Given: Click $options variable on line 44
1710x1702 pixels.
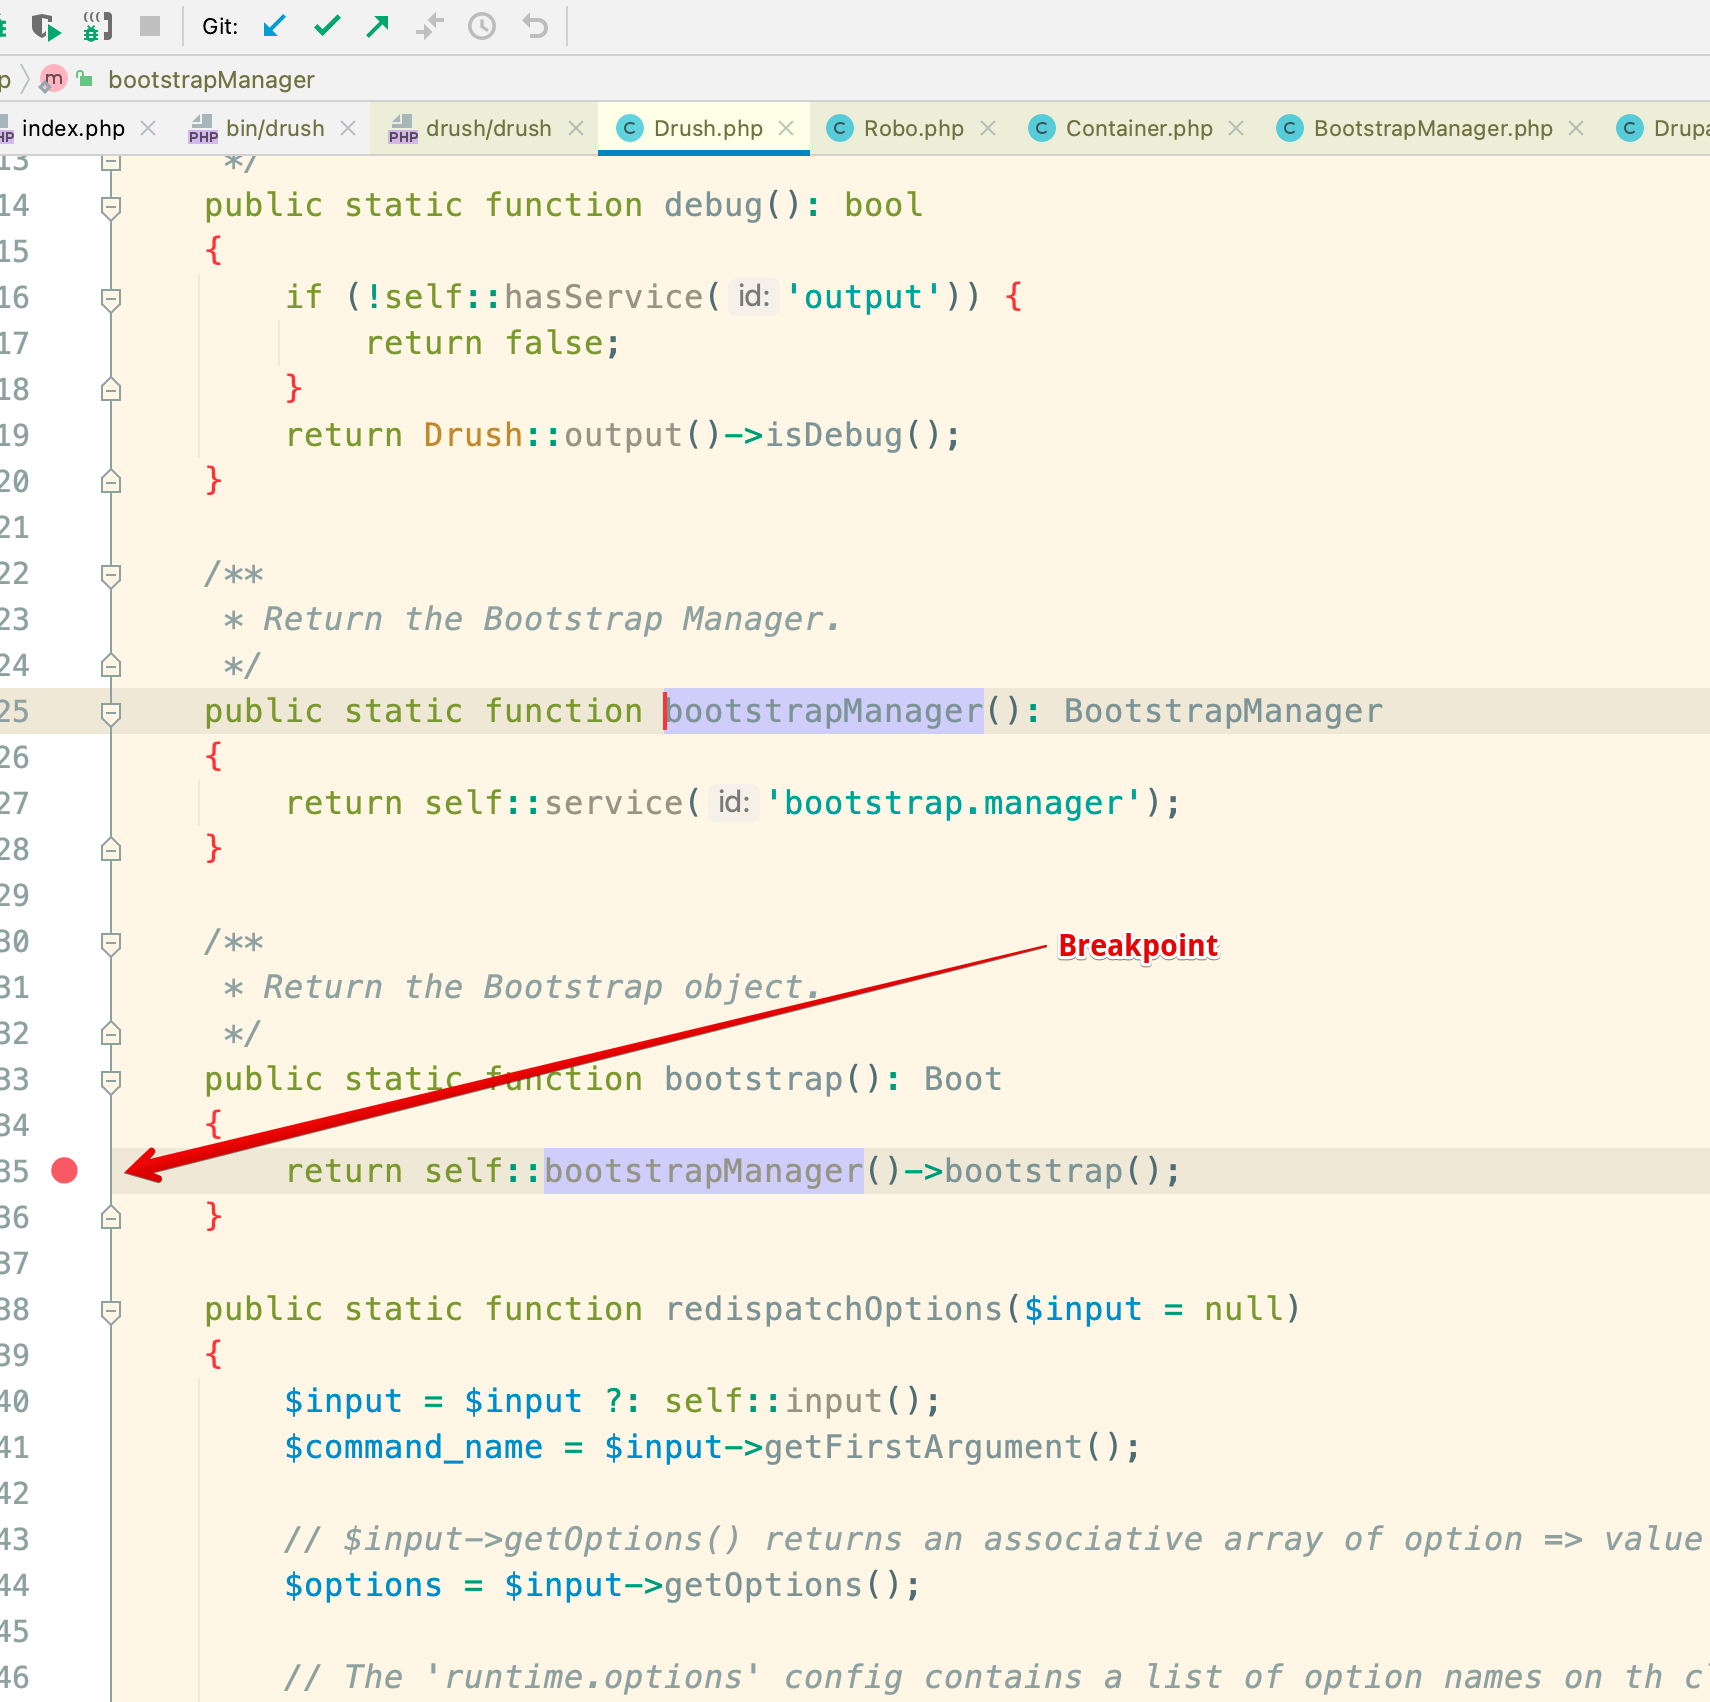Looking at the screenshot, I should tap(363, 1585).
